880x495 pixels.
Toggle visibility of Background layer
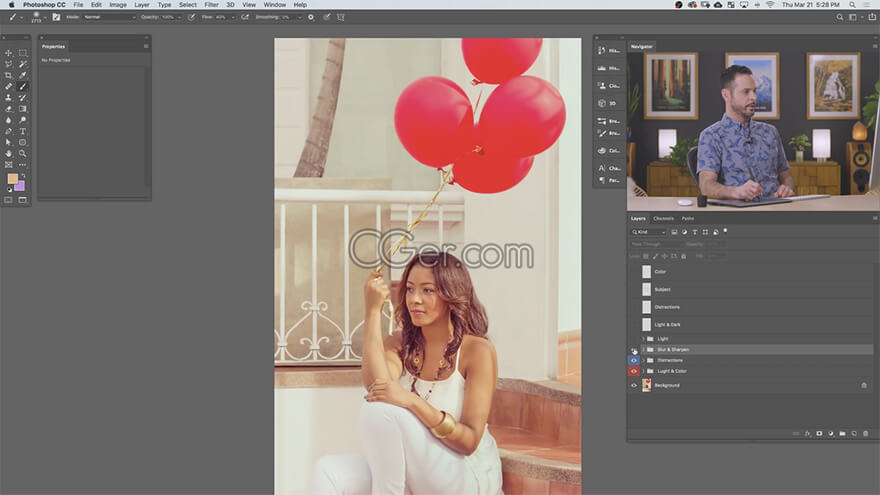[634, 386]
